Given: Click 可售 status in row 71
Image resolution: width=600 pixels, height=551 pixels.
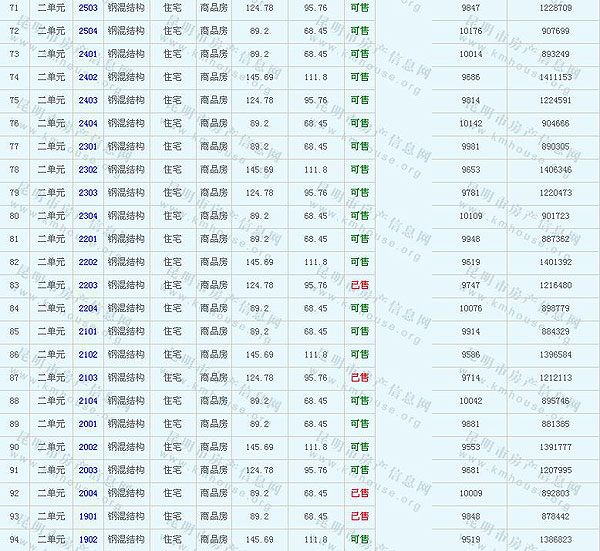Looking at the screenshot, I should [x=359, y=8].
